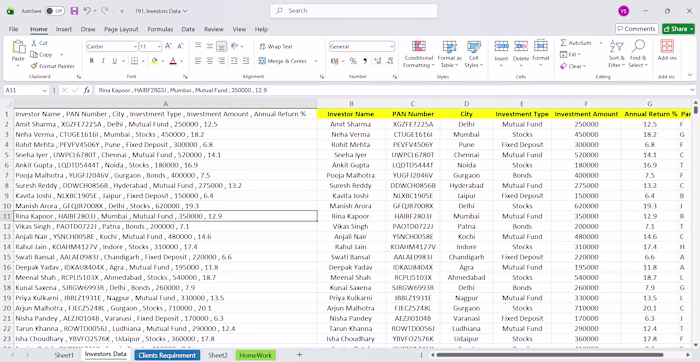Align text left in cell
The width and height of the screenshot is (700, 362).
click(198, 61)
